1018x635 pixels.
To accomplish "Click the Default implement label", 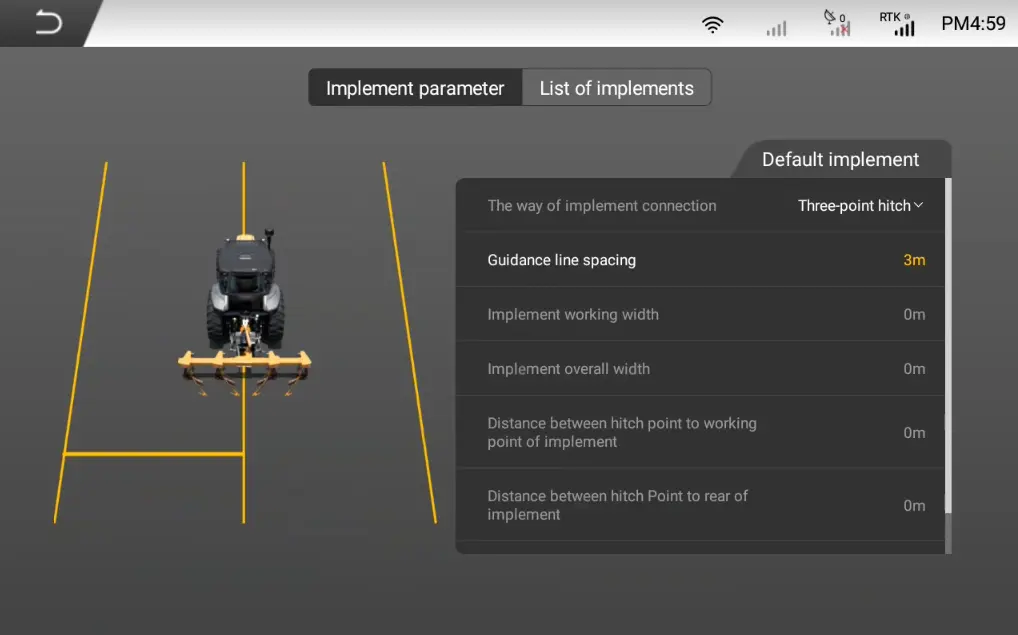I will (840, 159).
